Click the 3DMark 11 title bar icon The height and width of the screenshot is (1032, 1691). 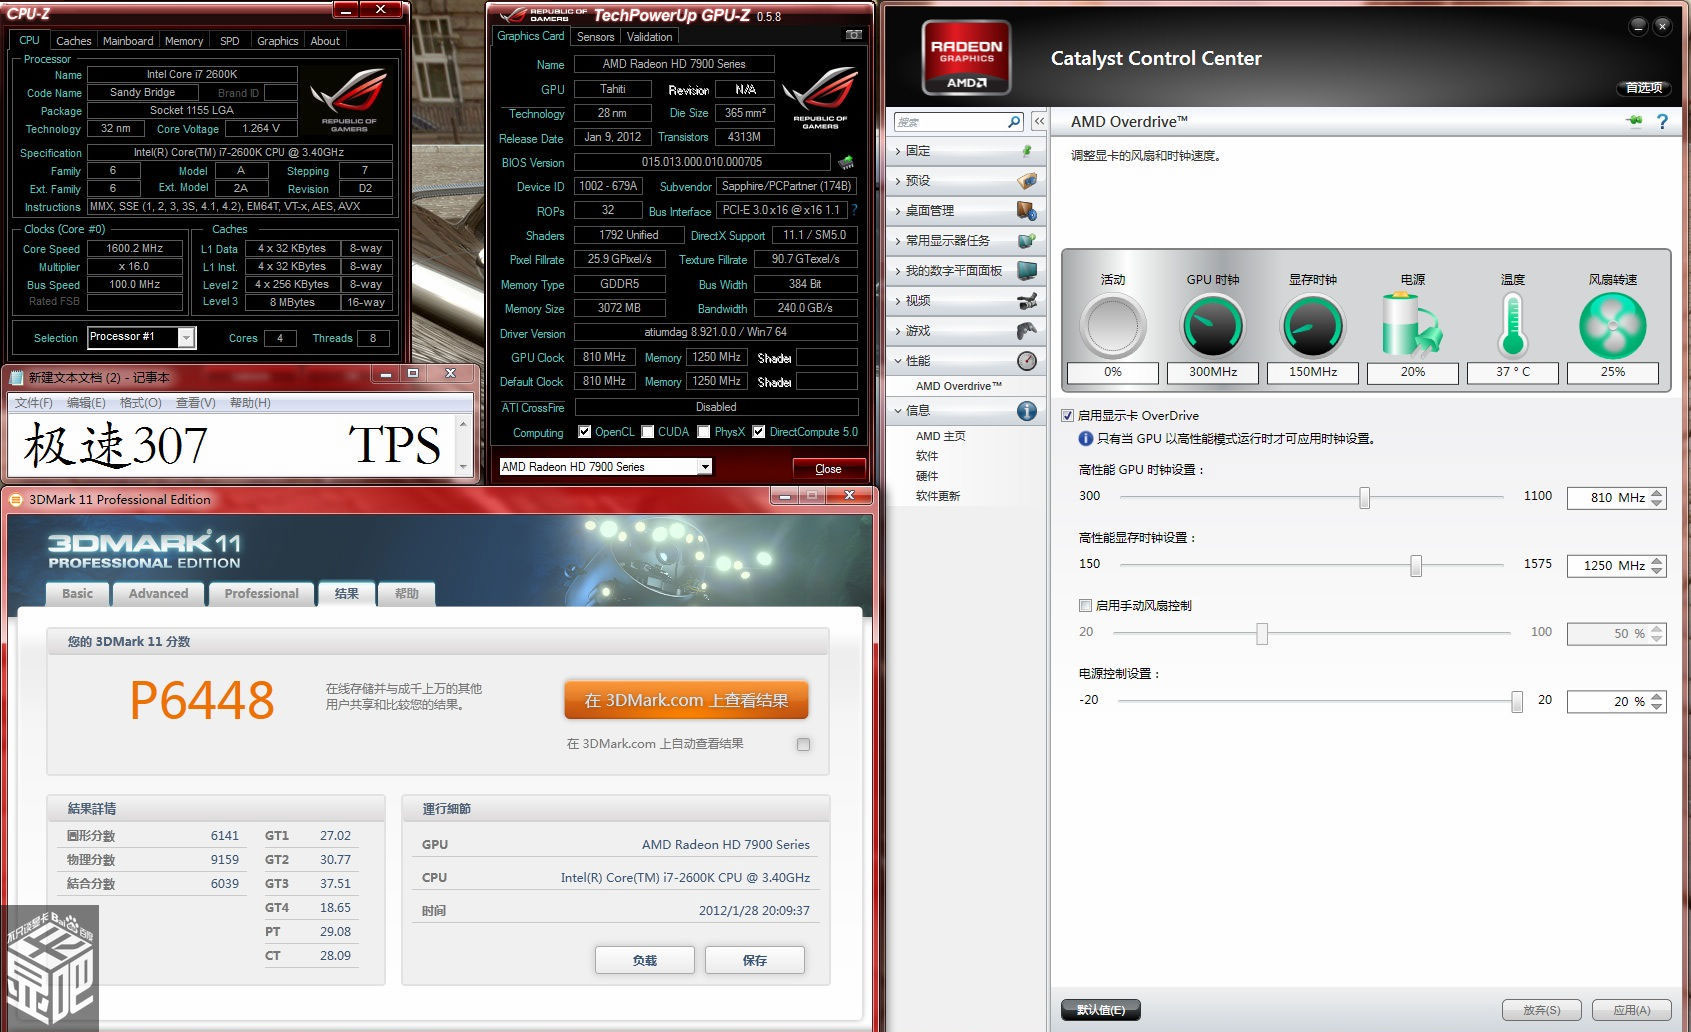[x=15, y=499]
